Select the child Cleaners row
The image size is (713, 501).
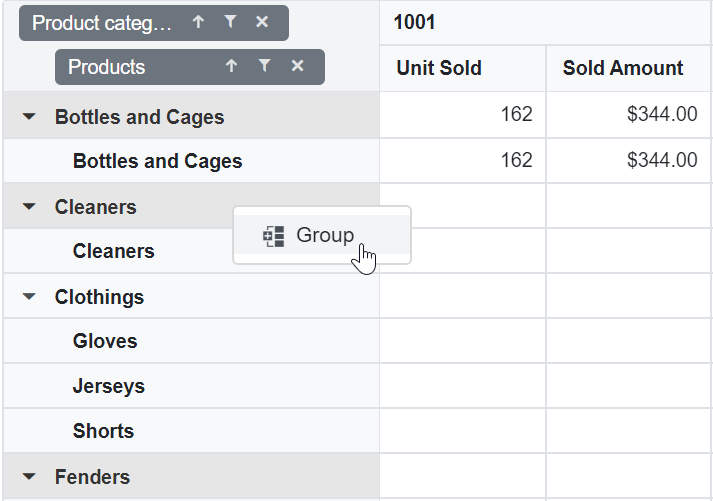pos(191,251)
